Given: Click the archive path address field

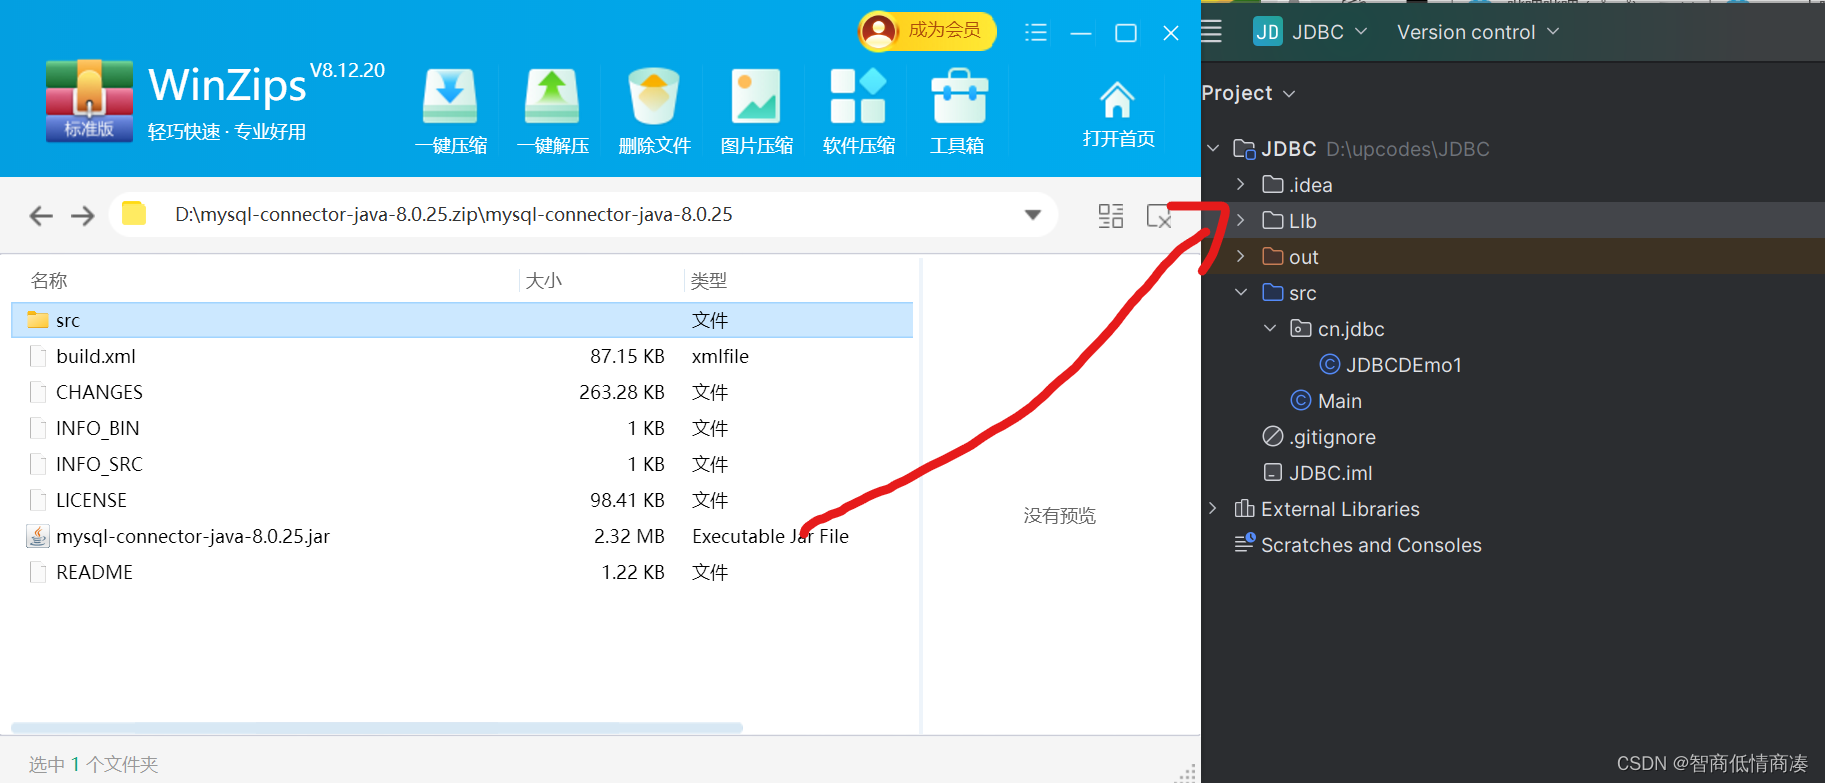Looking at the screenshot, I should tap(583, 215).
